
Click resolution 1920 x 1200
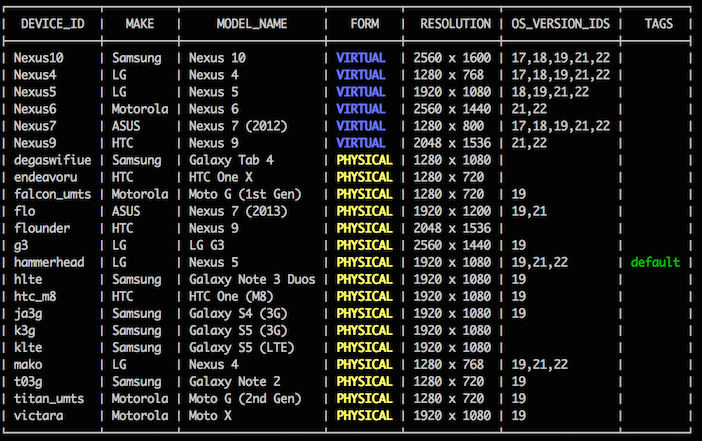pyautogui.click(x=452, y=211)
